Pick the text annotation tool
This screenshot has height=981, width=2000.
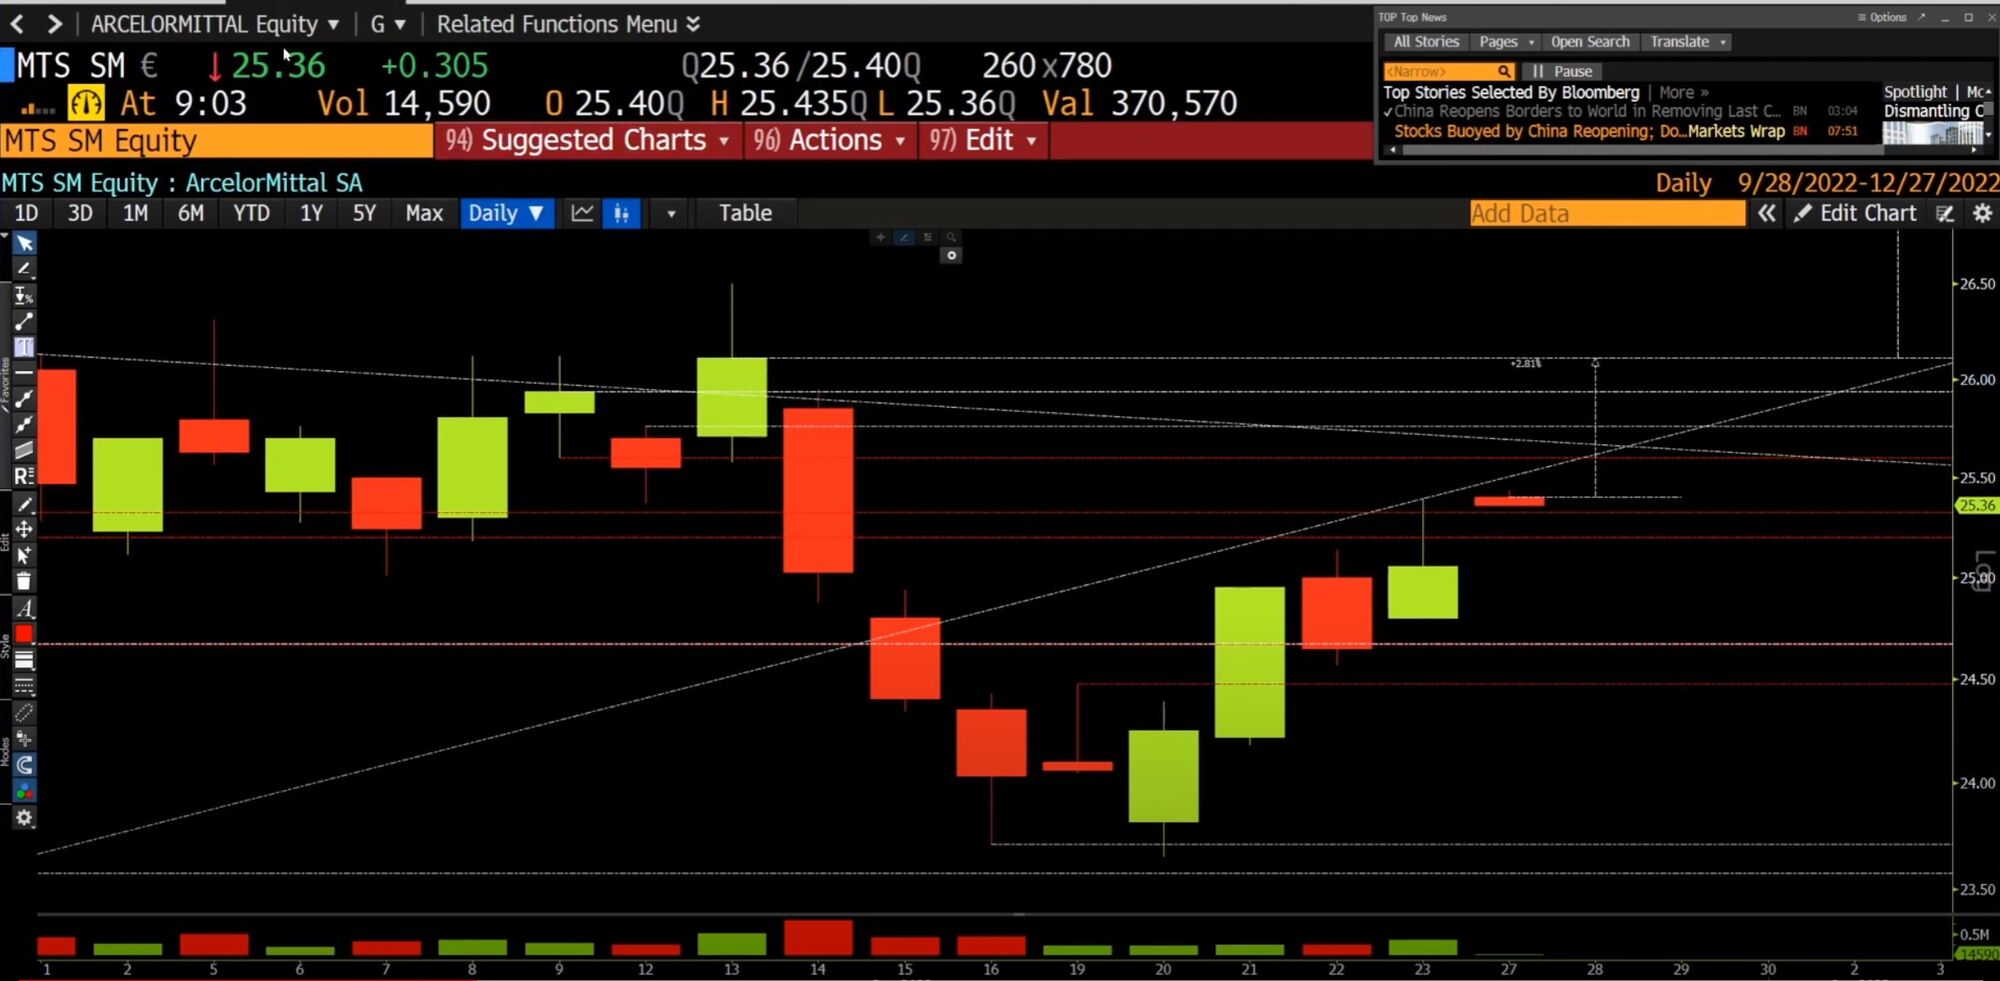(24, 347)
